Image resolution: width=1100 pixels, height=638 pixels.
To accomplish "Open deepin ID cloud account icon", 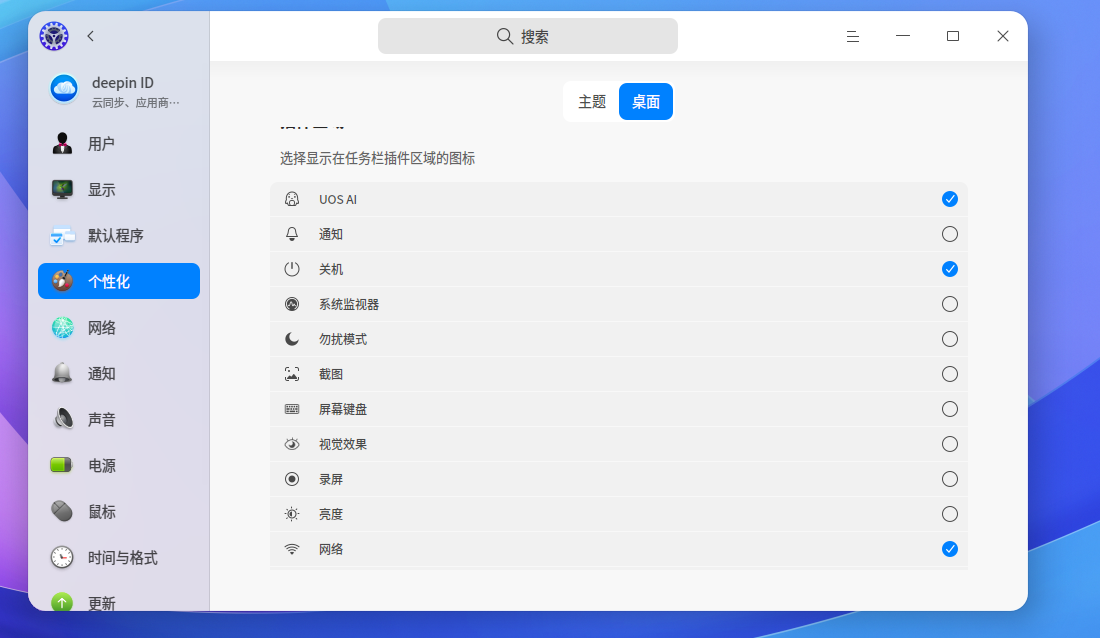I will pos(64,89).
